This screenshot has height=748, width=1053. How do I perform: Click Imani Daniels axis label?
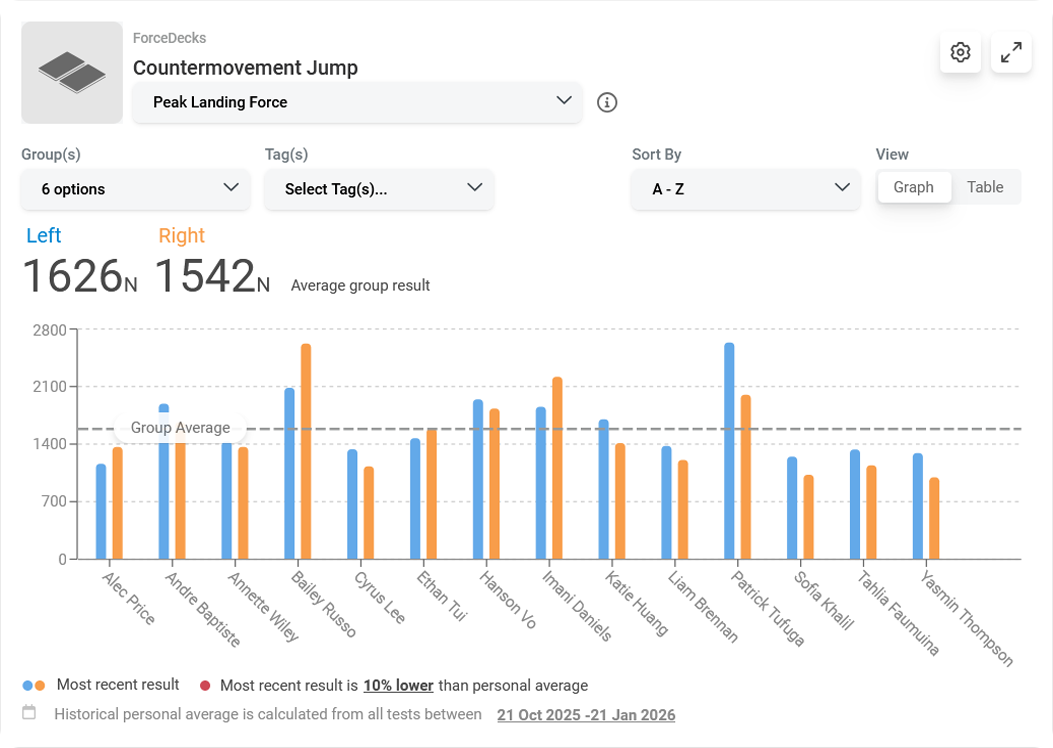pos(577,606)
